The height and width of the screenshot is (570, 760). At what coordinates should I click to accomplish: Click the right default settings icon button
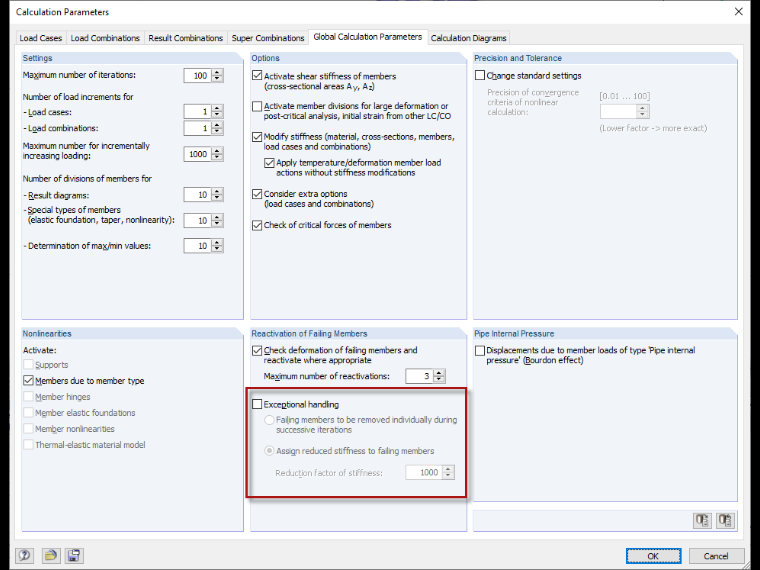click(x=726, y=521)
